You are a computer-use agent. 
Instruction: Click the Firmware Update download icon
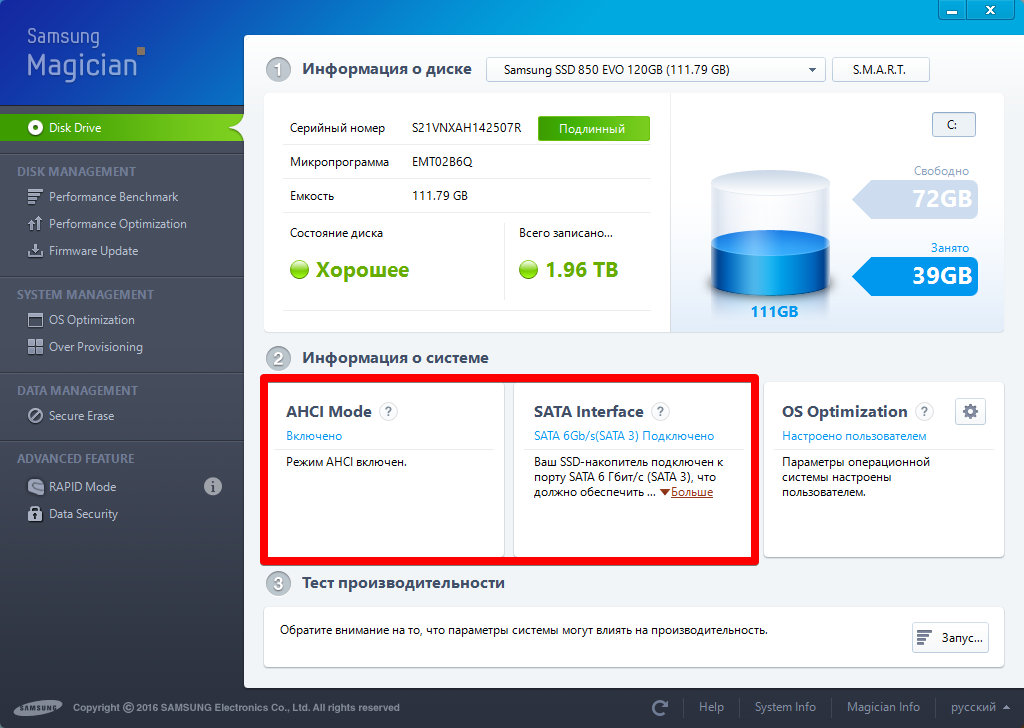[x=35, y=251]
